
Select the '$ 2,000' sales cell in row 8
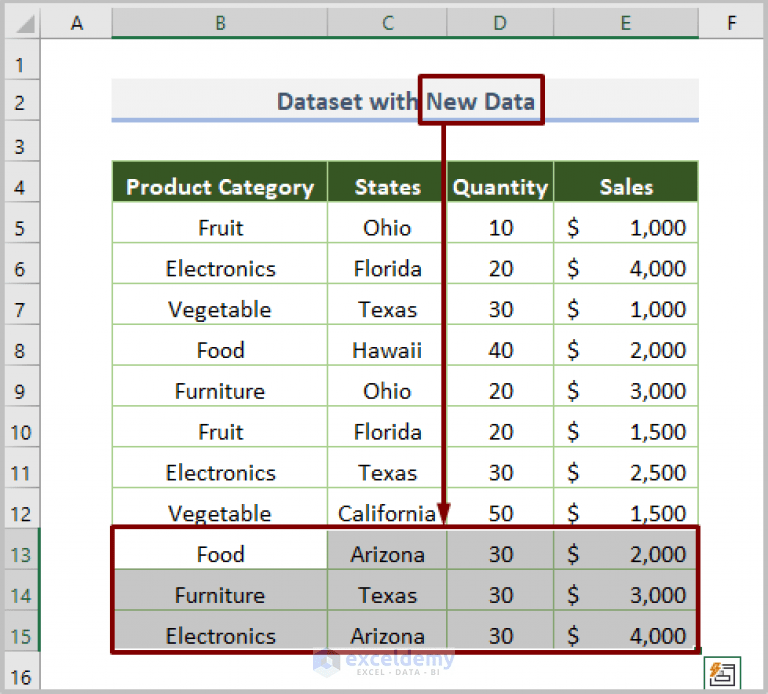click(626, 345)
